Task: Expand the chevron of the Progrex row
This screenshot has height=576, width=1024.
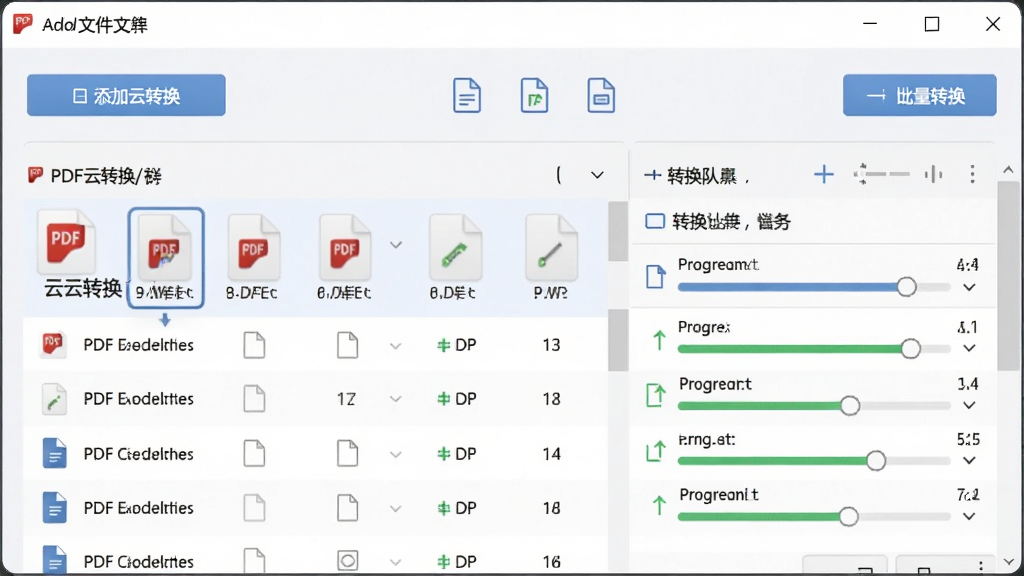Action: tap(969, 348)
